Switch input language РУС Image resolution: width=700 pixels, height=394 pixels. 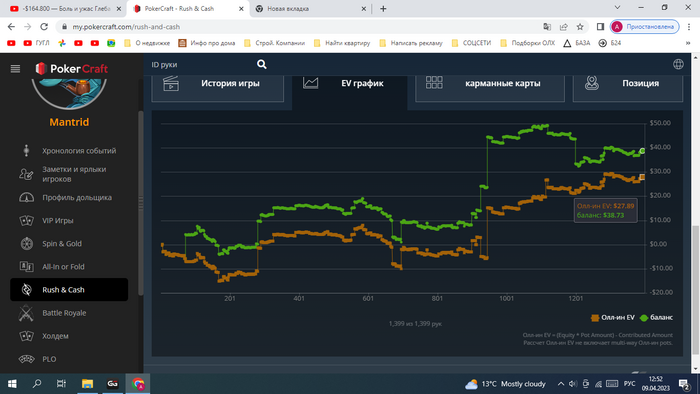coord(629,384)
